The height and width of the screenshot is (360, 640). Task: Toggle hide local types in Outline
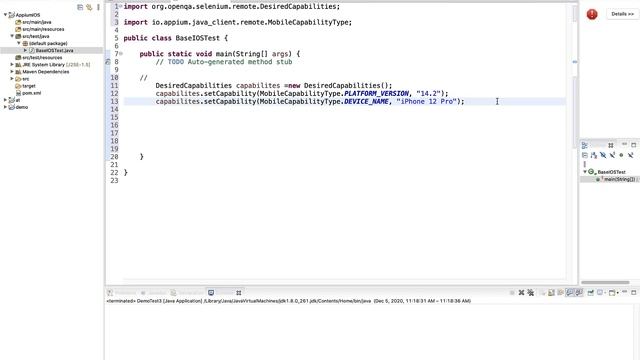click(x=631, y=155)
